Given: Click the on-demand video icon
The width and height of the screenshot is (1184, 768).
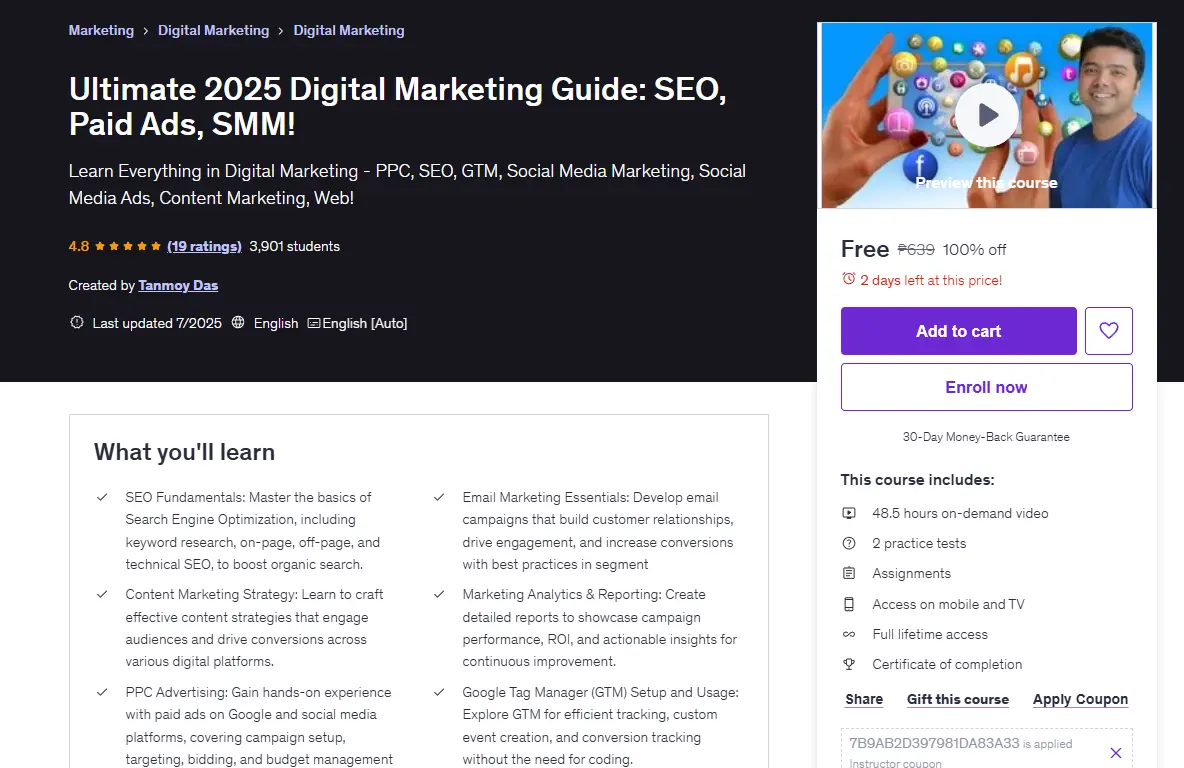Looking at the screenshot, I should pos(849,514).
